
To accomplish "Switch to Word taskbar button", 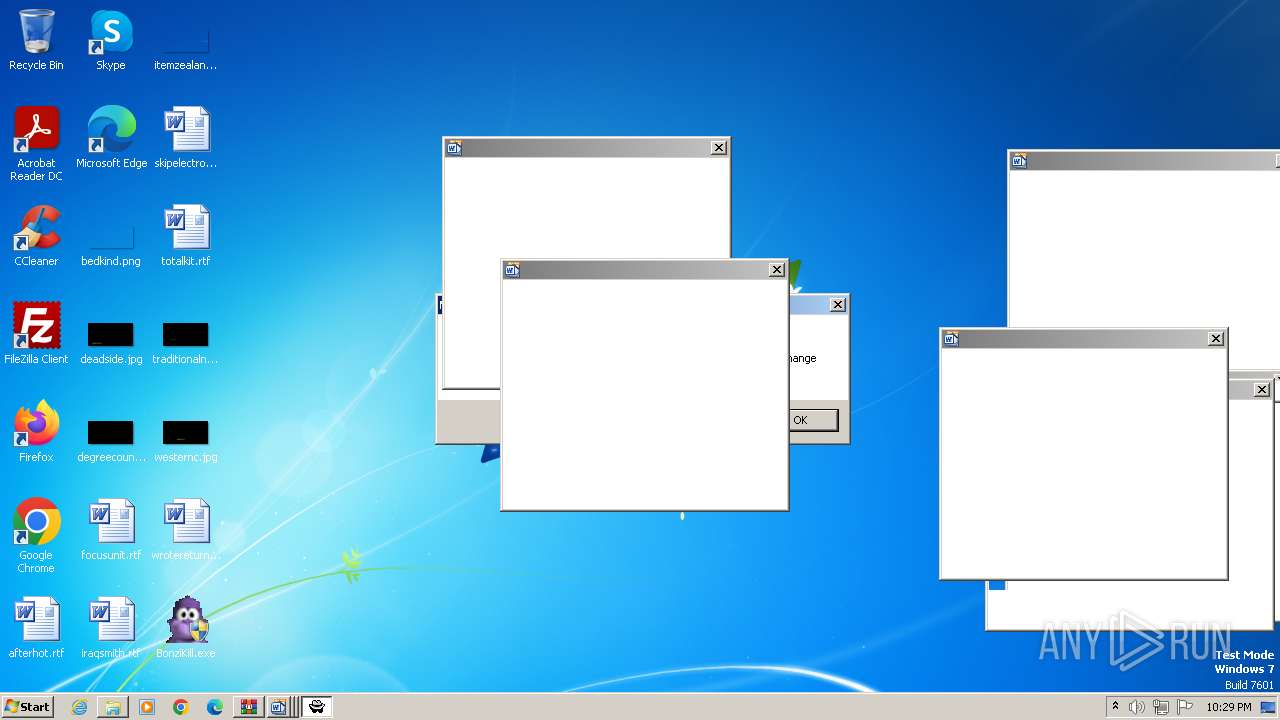I will [281, 707].
